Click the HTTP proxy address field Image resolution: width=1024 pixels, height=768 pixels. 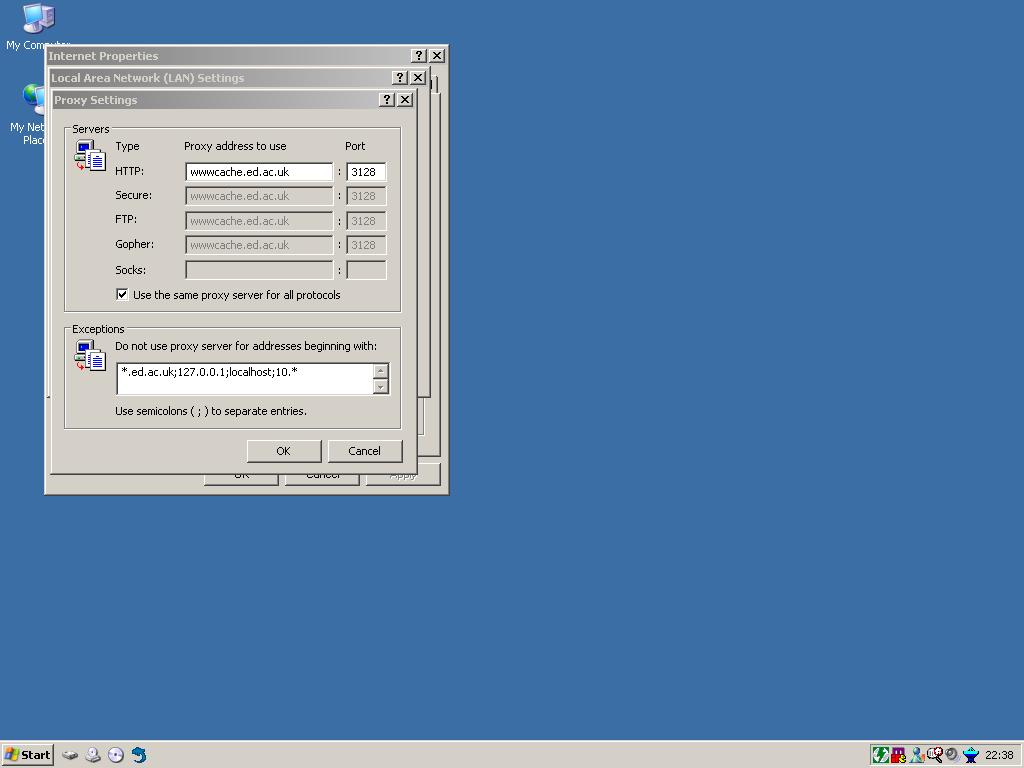pos(259,172)
